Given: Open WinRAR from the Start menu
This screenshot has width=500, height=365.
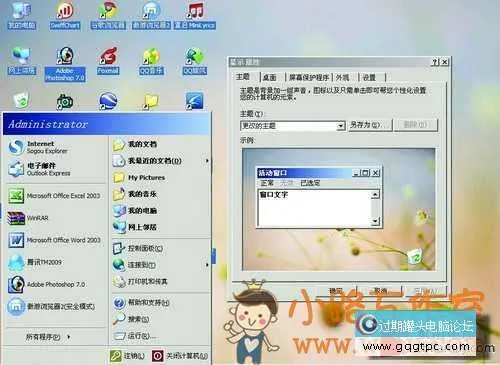Looking at the screenshot, I should coord(56,218).
